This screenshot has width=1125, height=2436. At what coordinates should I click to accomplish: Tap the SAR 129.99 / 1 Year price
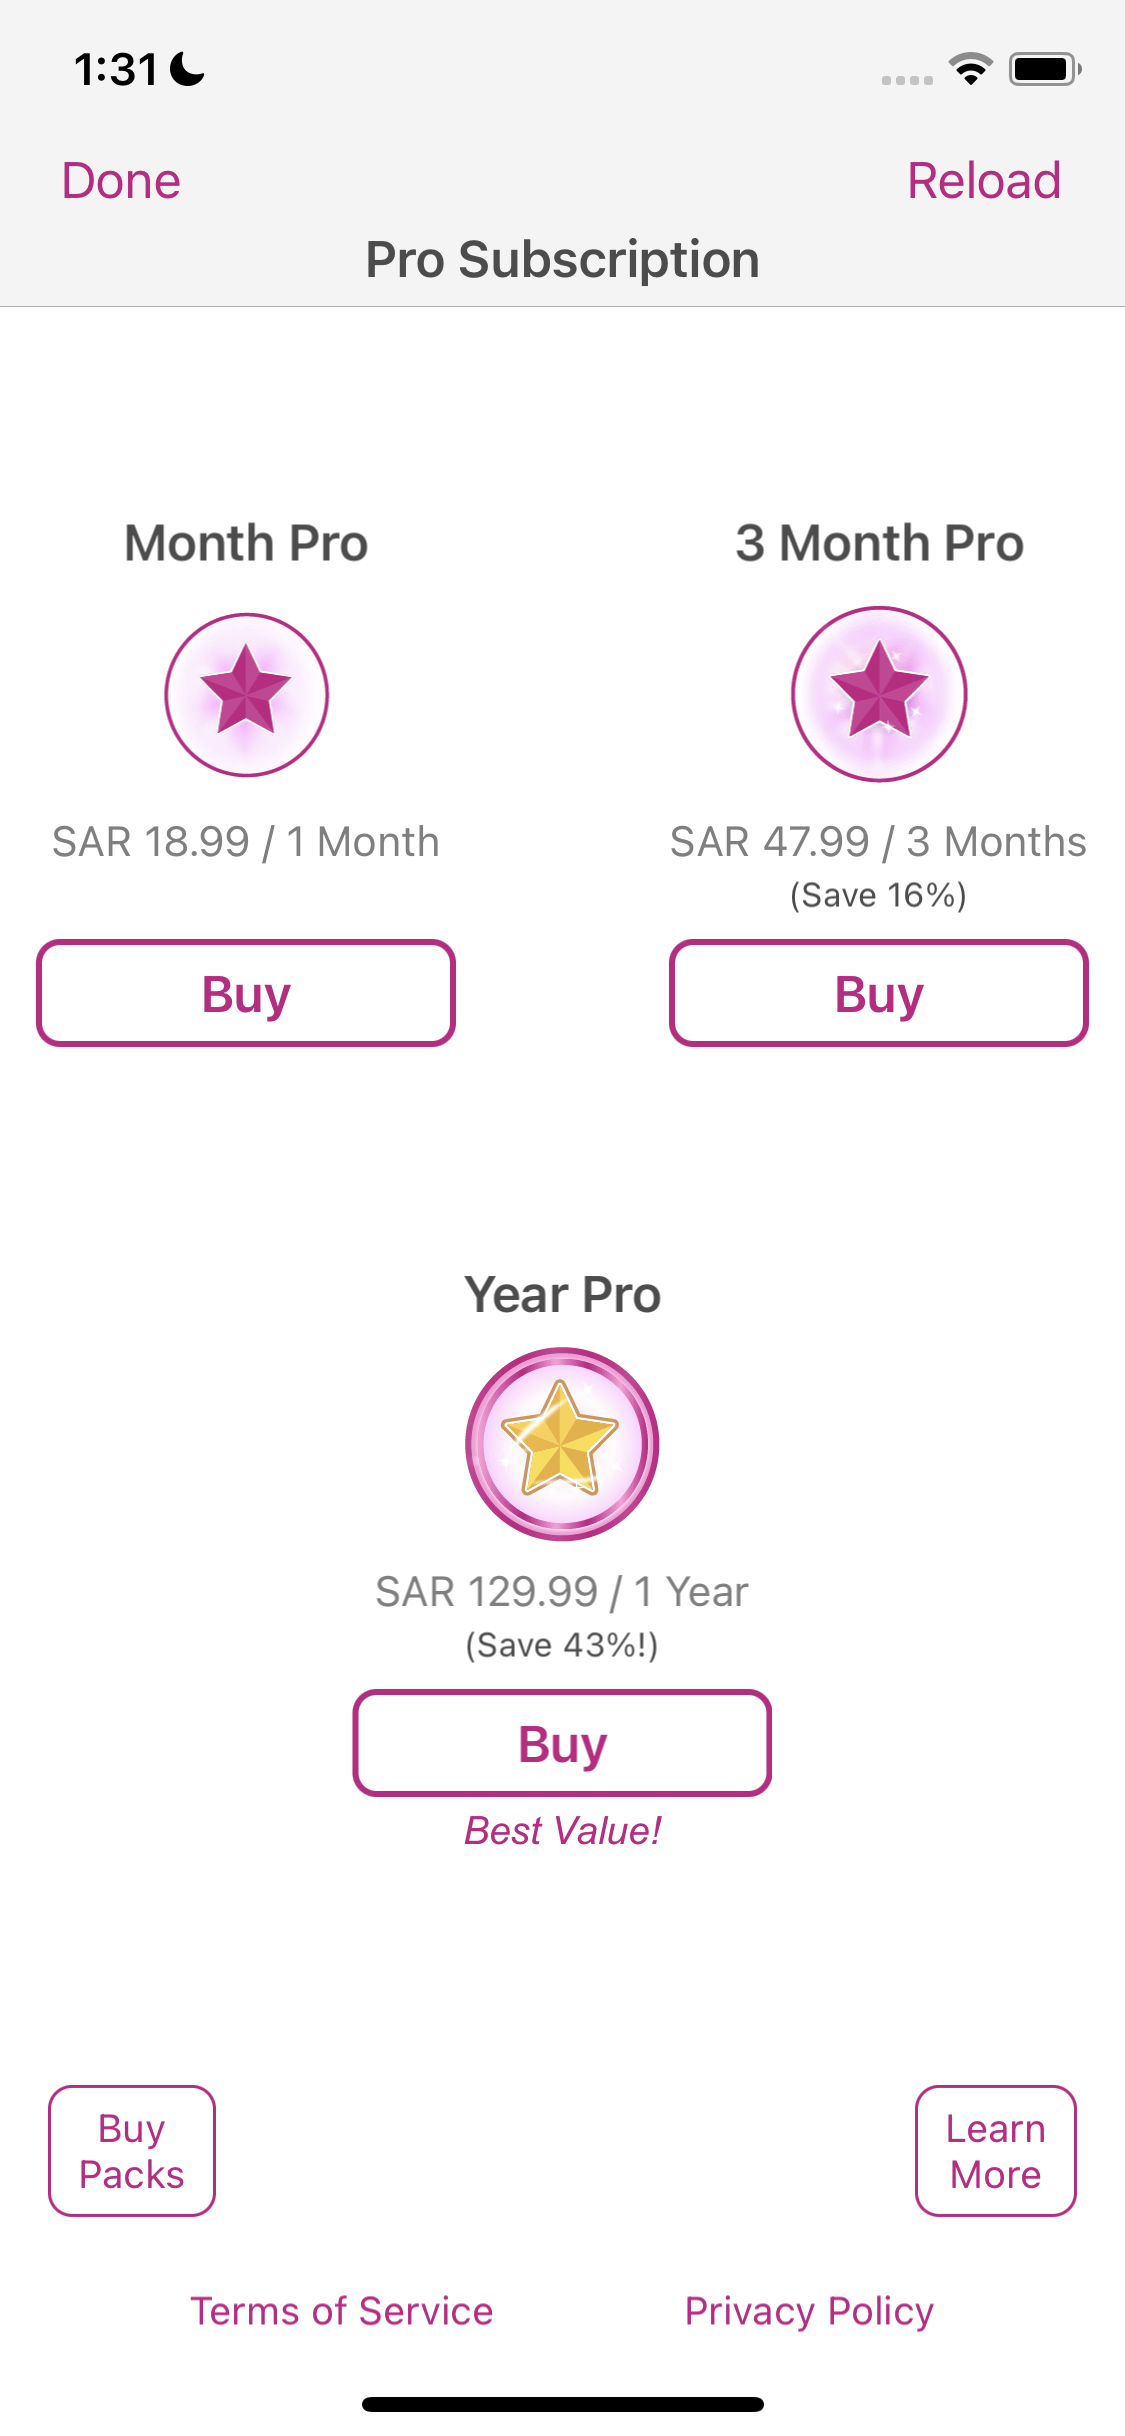pos(562,1591)
